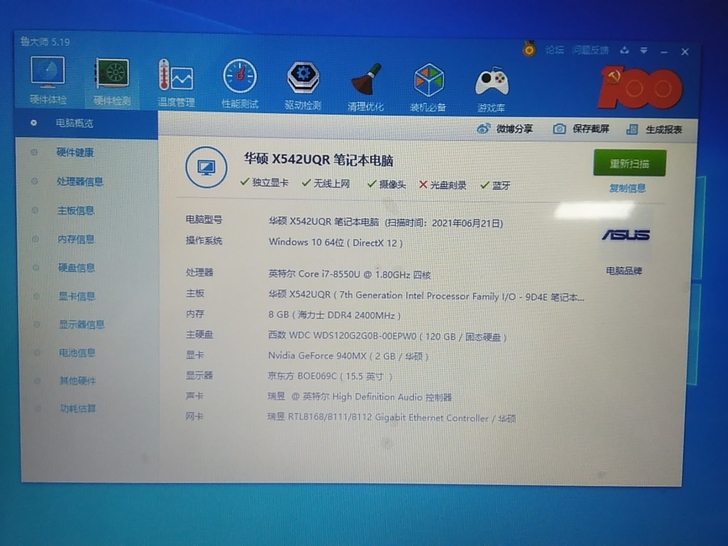This screenshot has width=728, height=546.
Task: Click the Nvidia GeForce 940MX value
Action: [348, 356]
